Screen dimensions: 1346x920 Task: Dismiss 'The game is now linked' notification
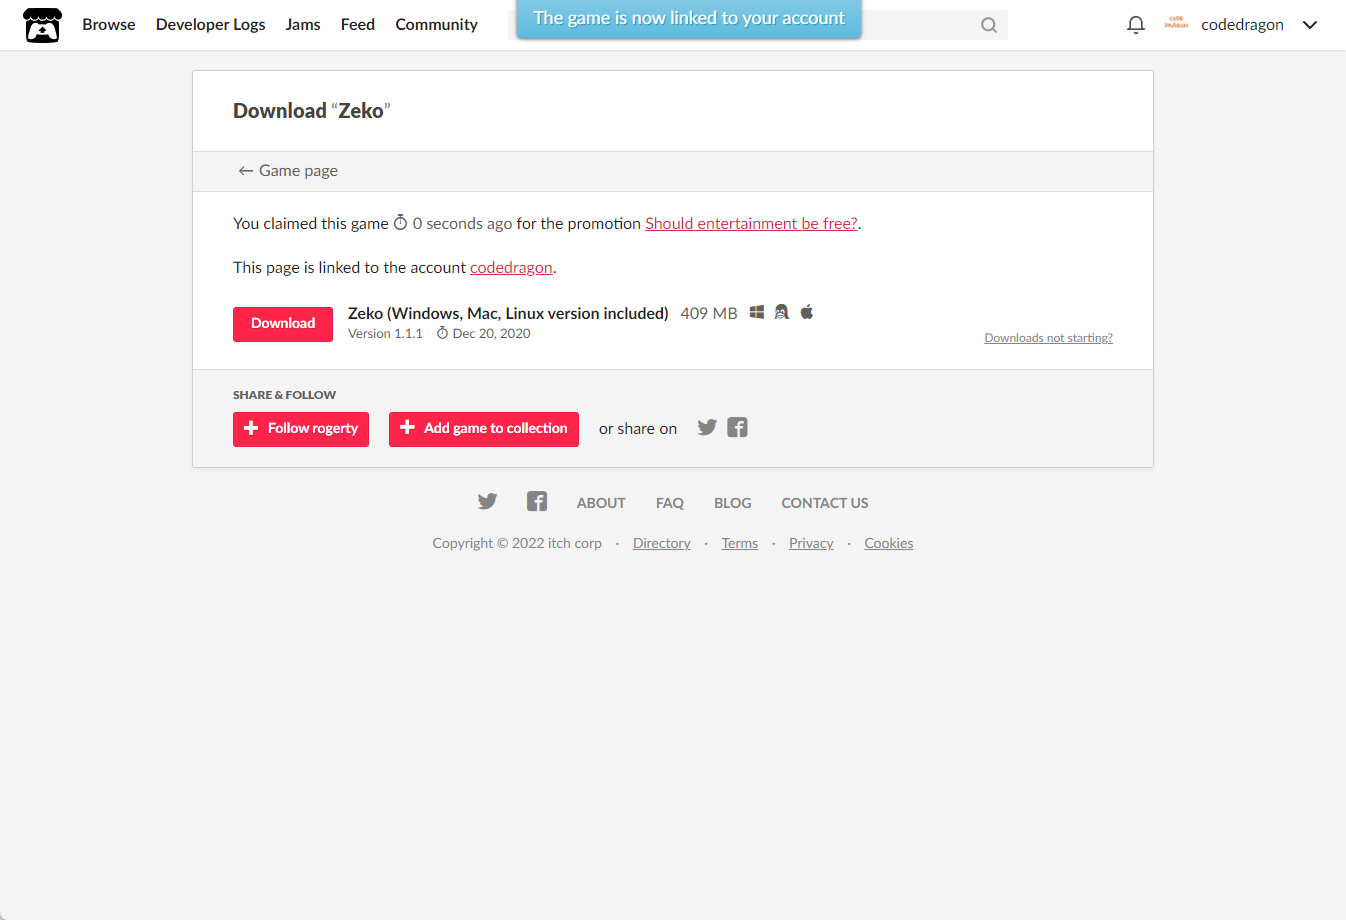coord(689,19)
